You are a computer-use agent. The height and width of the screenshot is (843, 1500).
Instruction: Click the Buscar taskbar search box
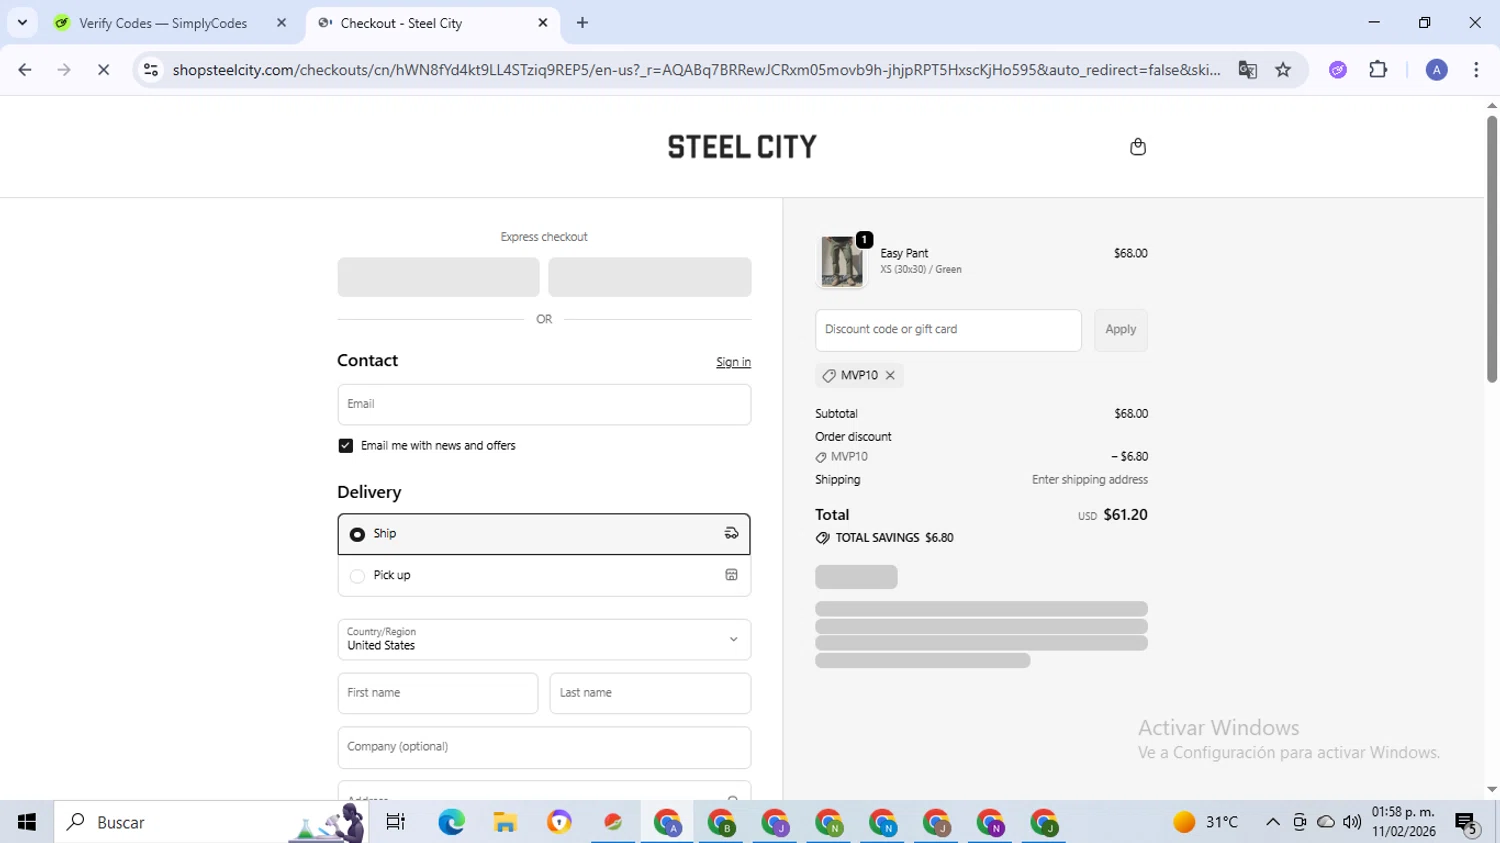[211, 822]
